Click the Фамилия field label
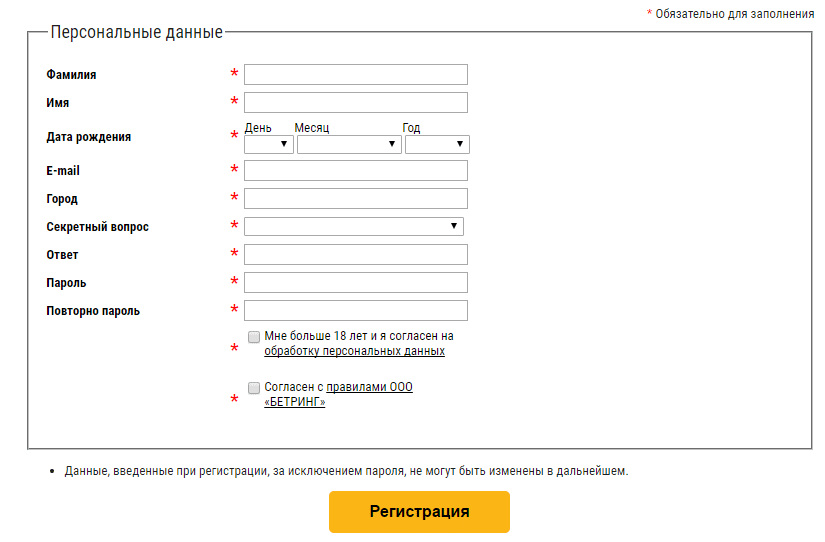The image size is (825, 542). [x=71, y=75]
